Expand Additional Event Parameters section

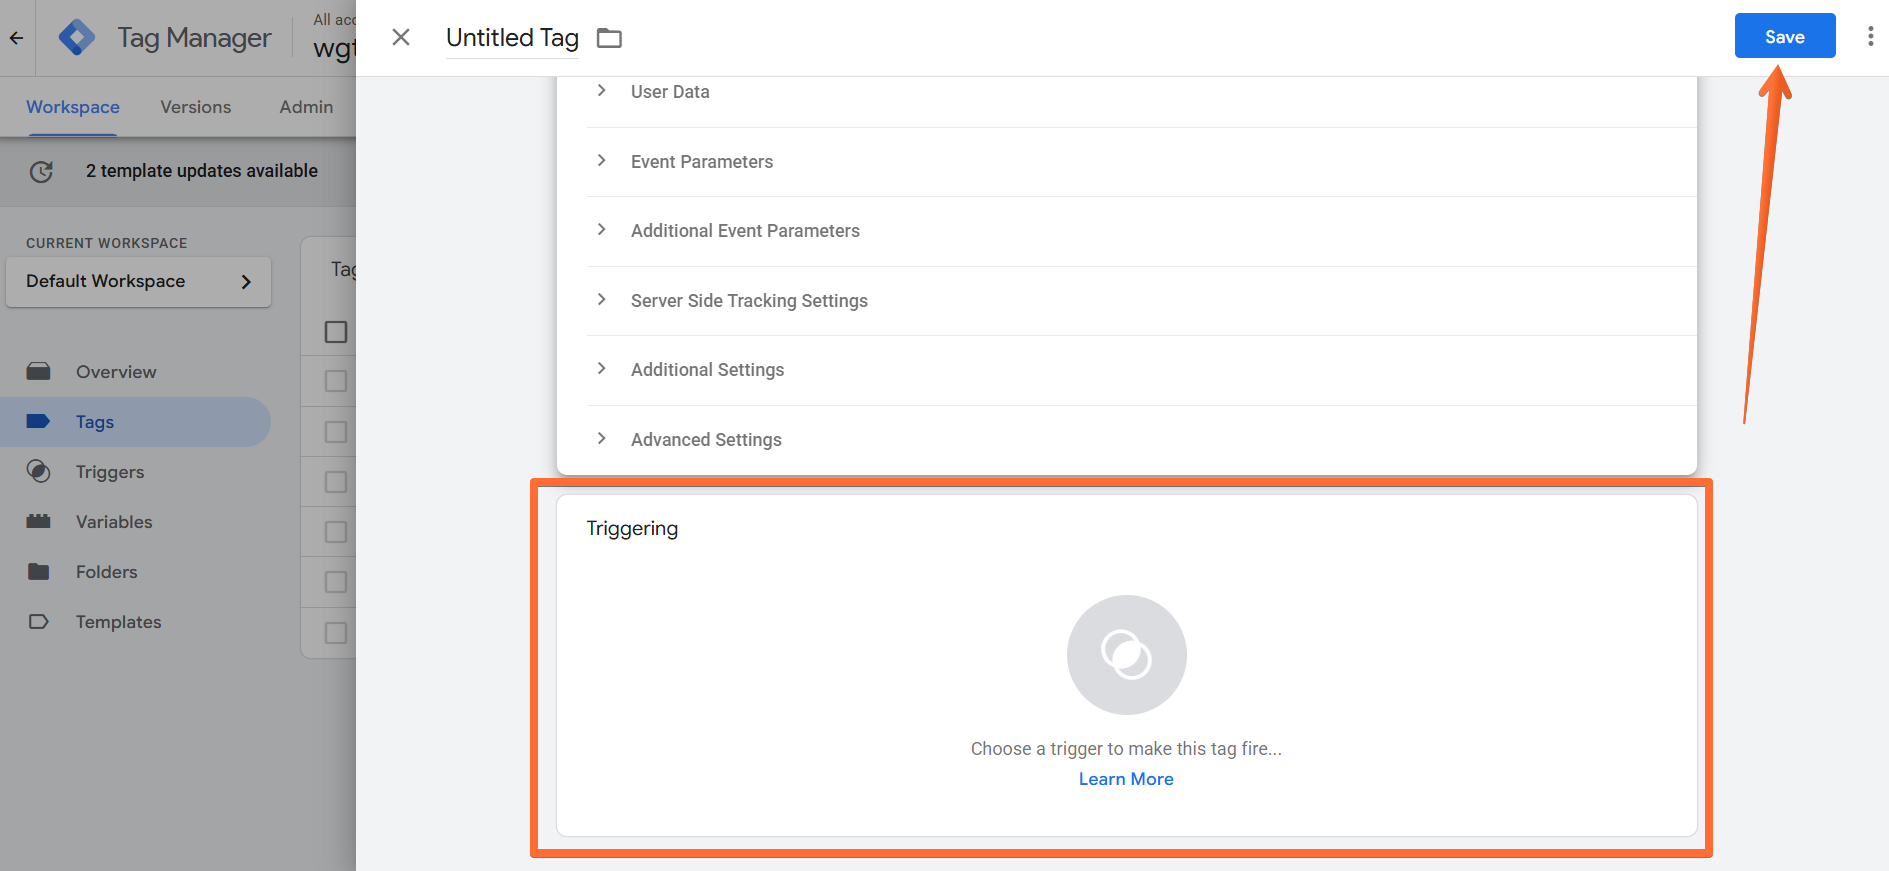(x=1141, y=231)
